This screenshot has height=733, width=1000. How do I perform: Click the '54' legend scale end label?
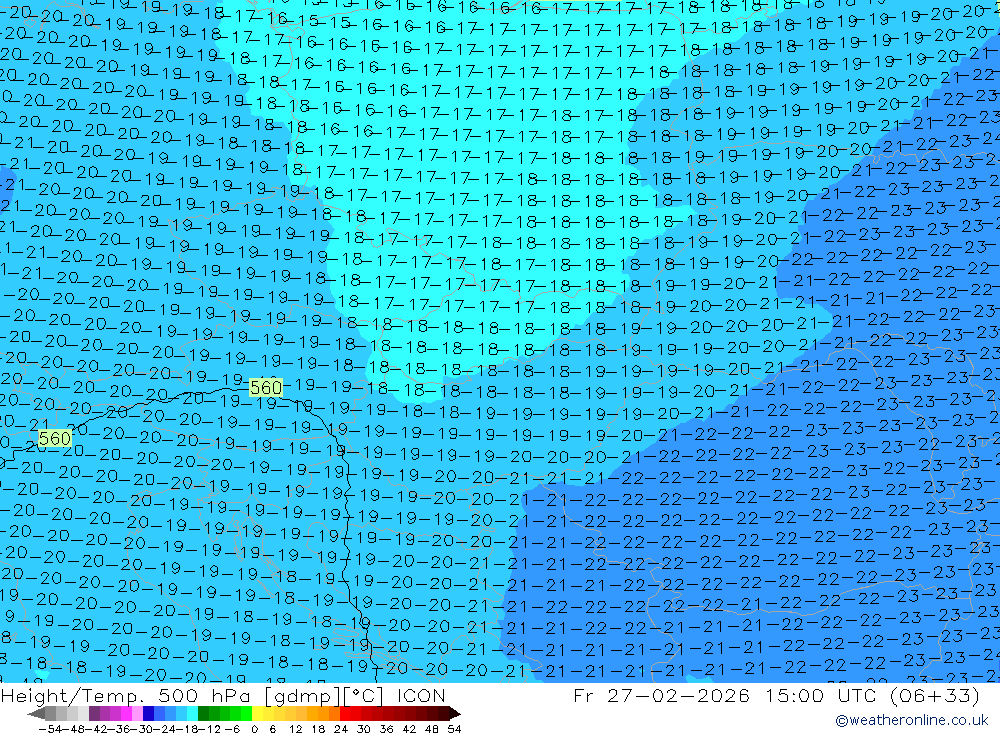(454, 729)
